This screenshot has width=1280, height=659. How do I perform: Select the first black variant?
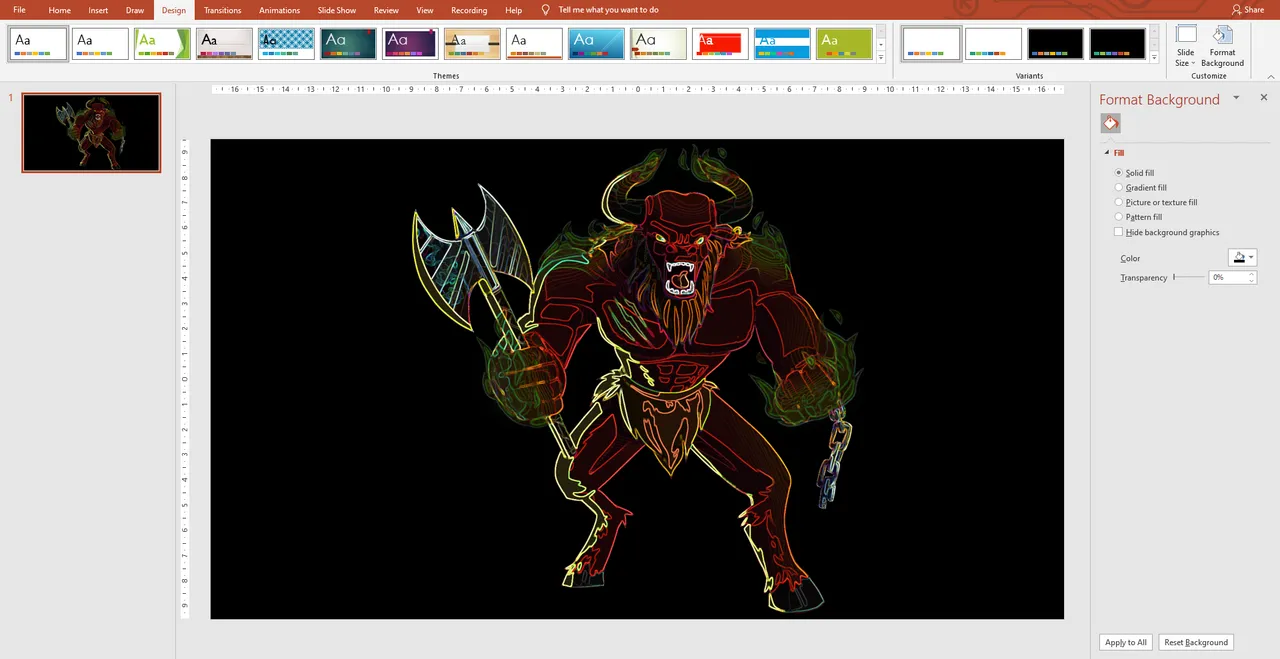coord(1055,43)
